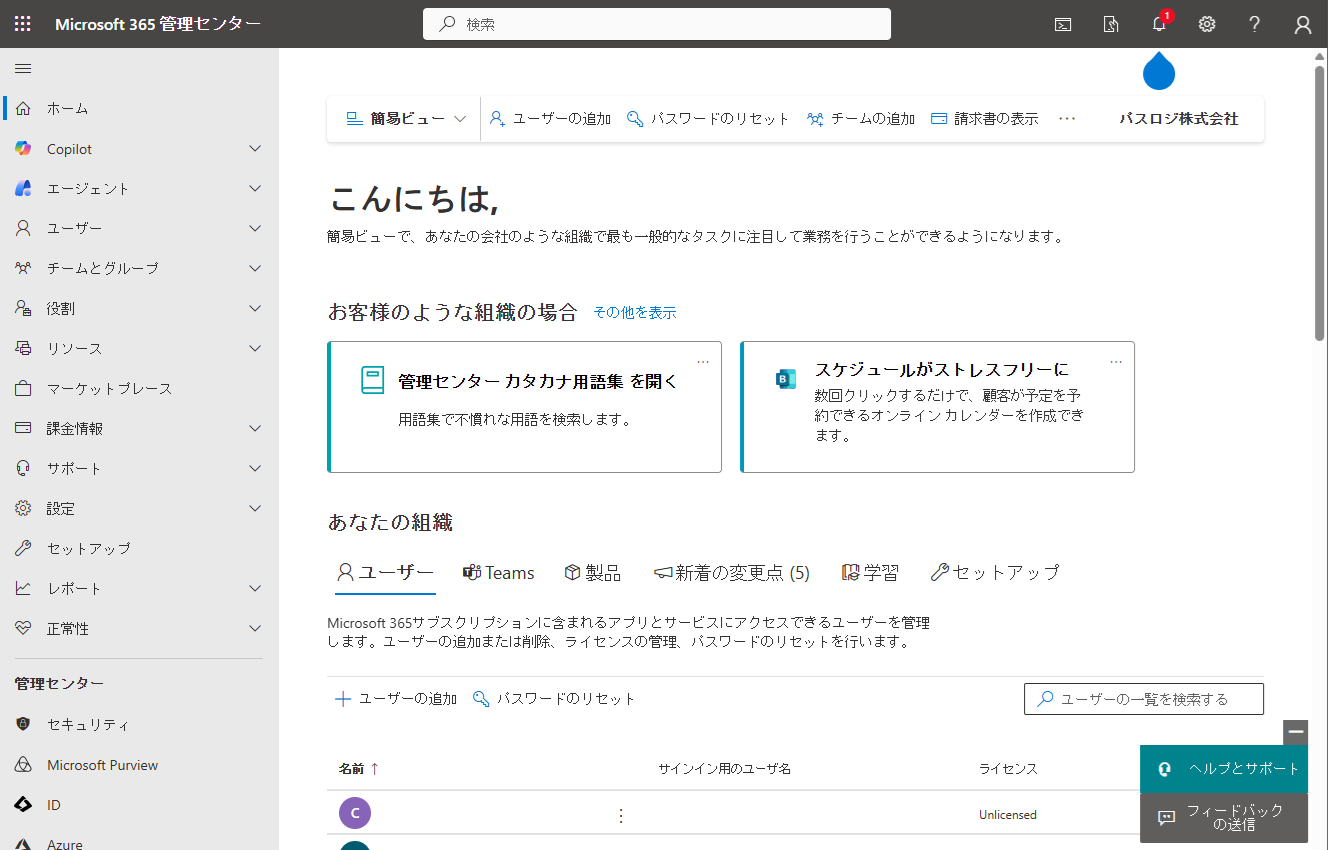Open command bar overflow ellipsis menu
1328x850 pixels.
click(1067, 119)
